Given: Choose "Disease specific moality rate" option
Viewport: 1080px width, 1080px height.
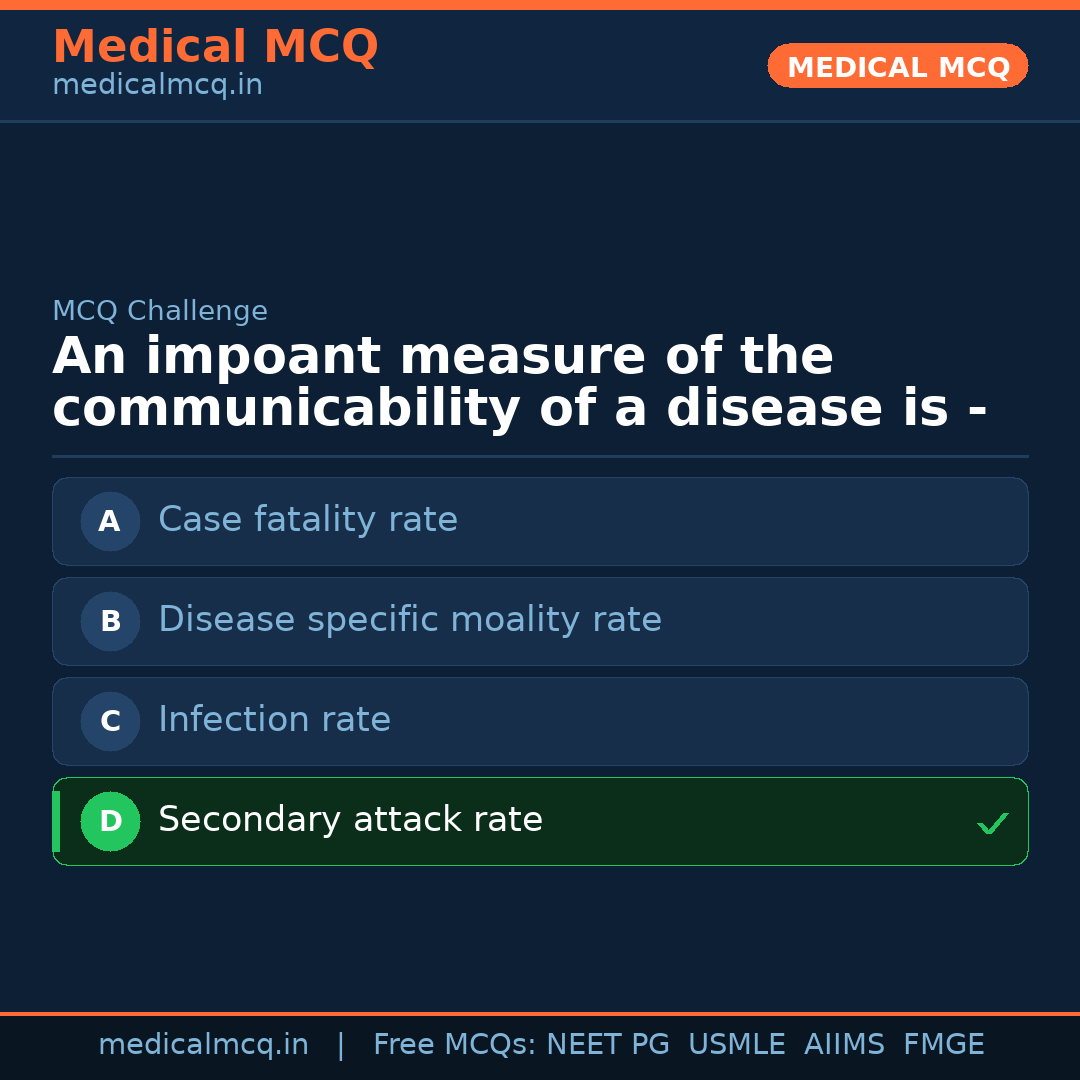Looking at the screenshot, I should coord(410,620).
